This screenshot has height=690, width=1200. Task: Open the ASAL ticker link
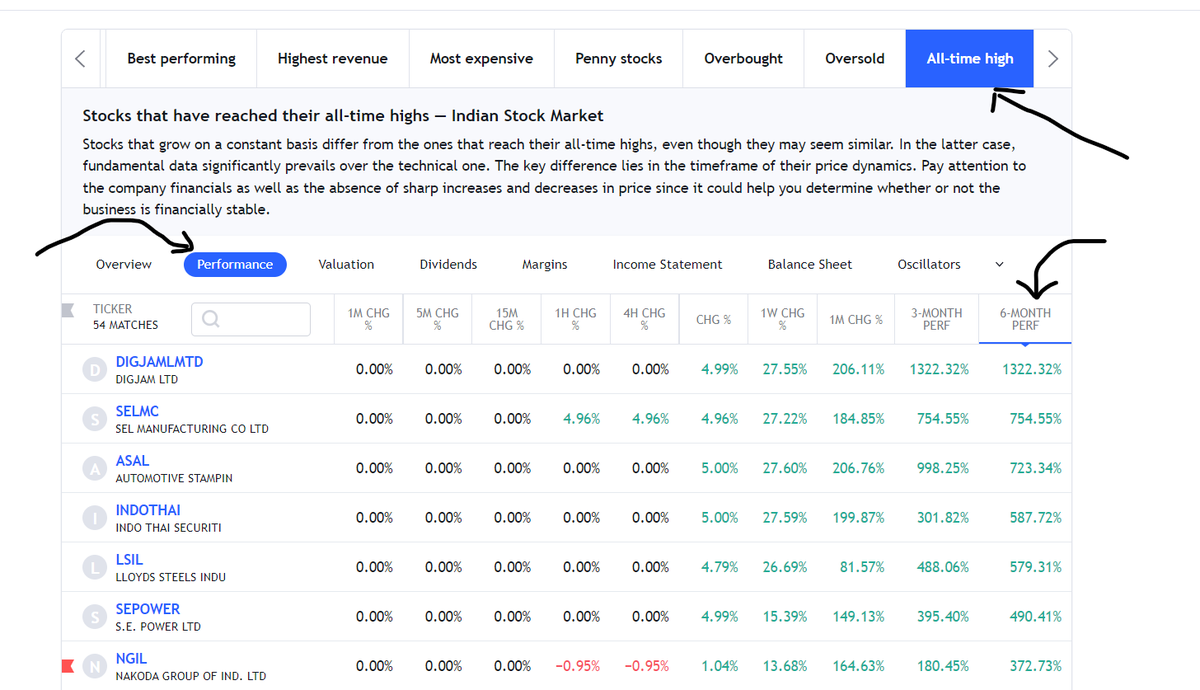pos(132,460)
